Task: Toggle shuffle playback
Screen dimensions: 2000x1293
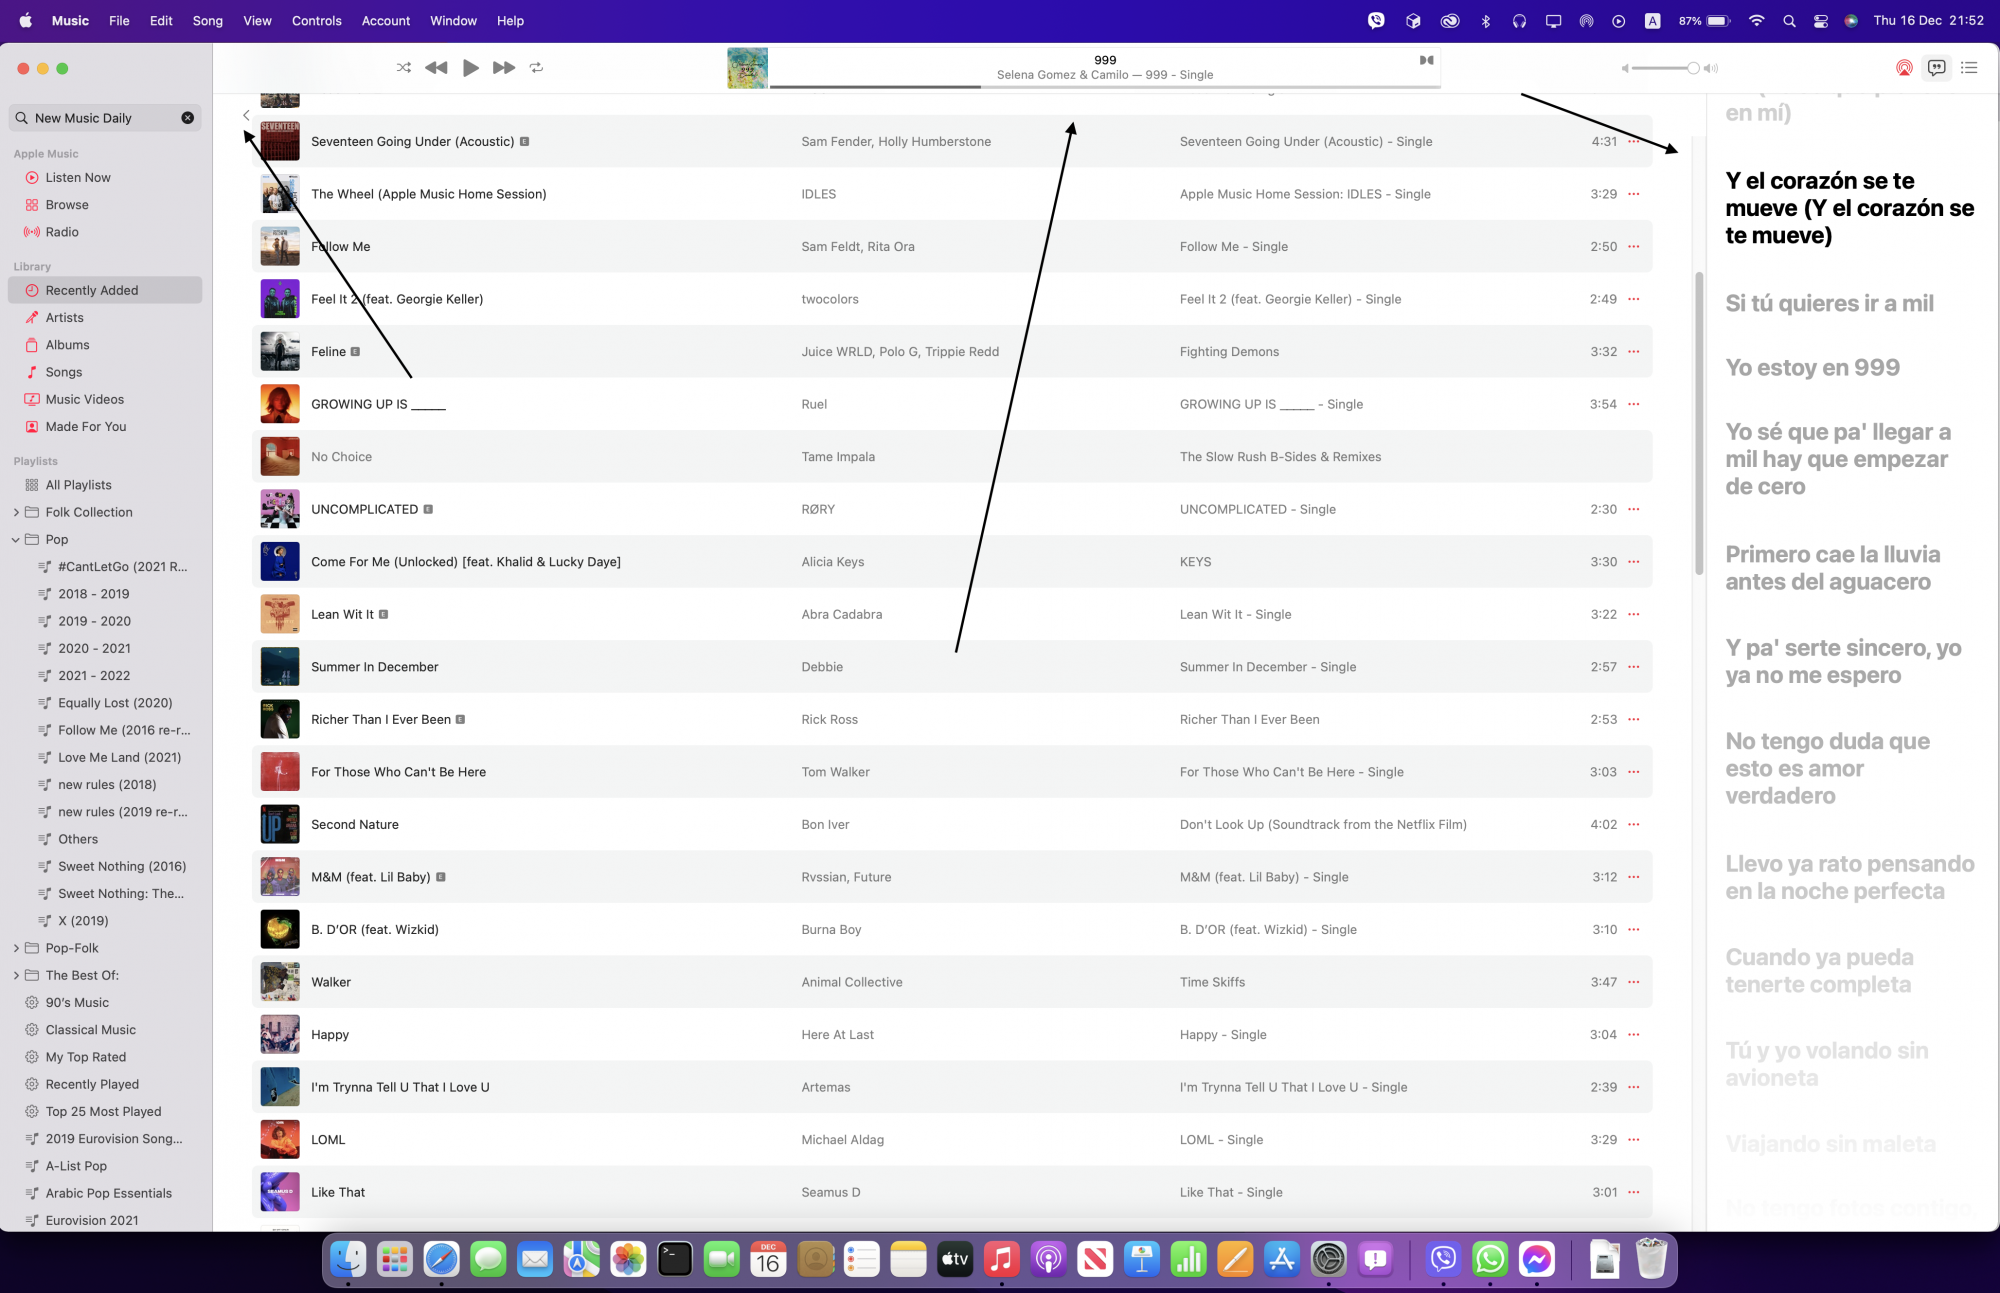Action: (x=403, y=68)
